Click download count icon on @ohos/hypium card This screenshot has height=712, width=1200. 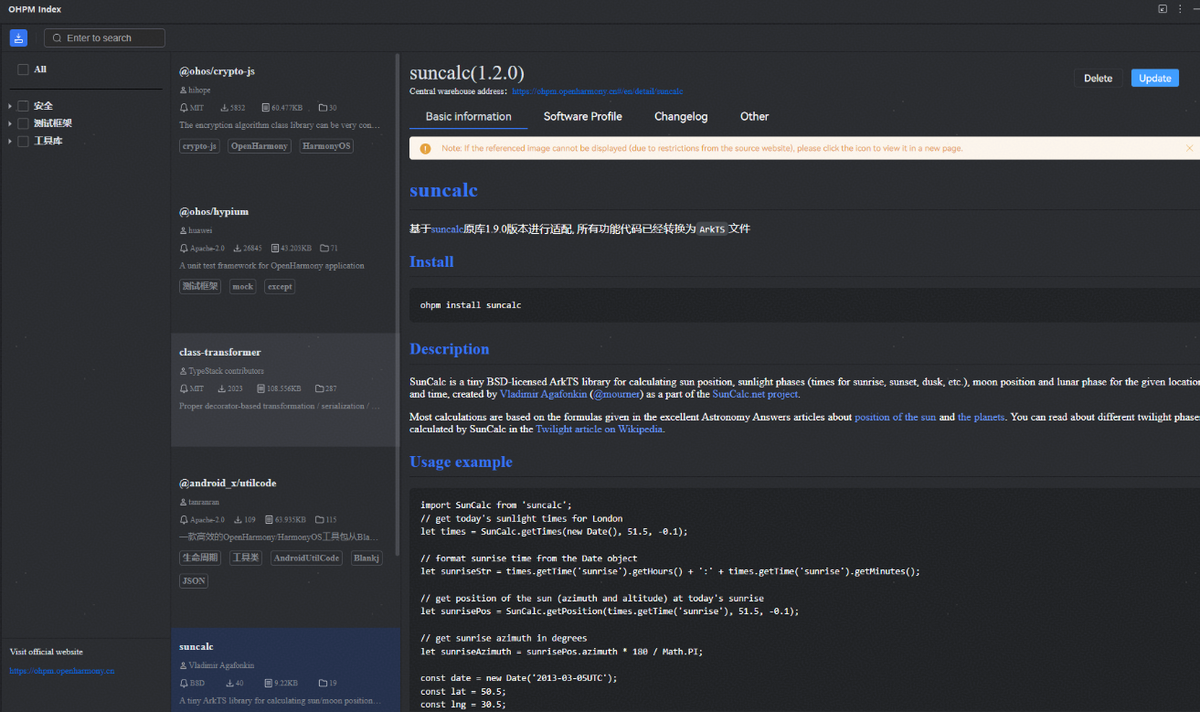tap(237, 248)
